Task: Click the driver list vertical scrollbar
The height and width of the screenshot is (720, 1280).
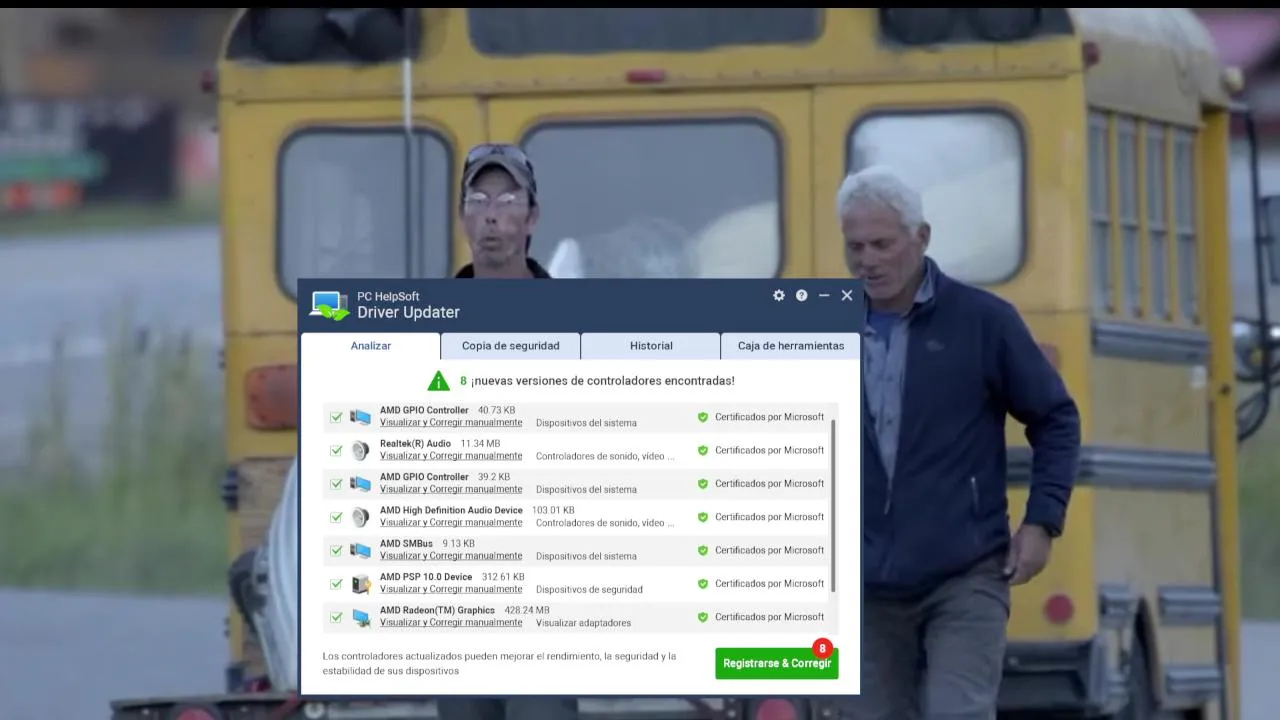Action: (x=833, y=506)
